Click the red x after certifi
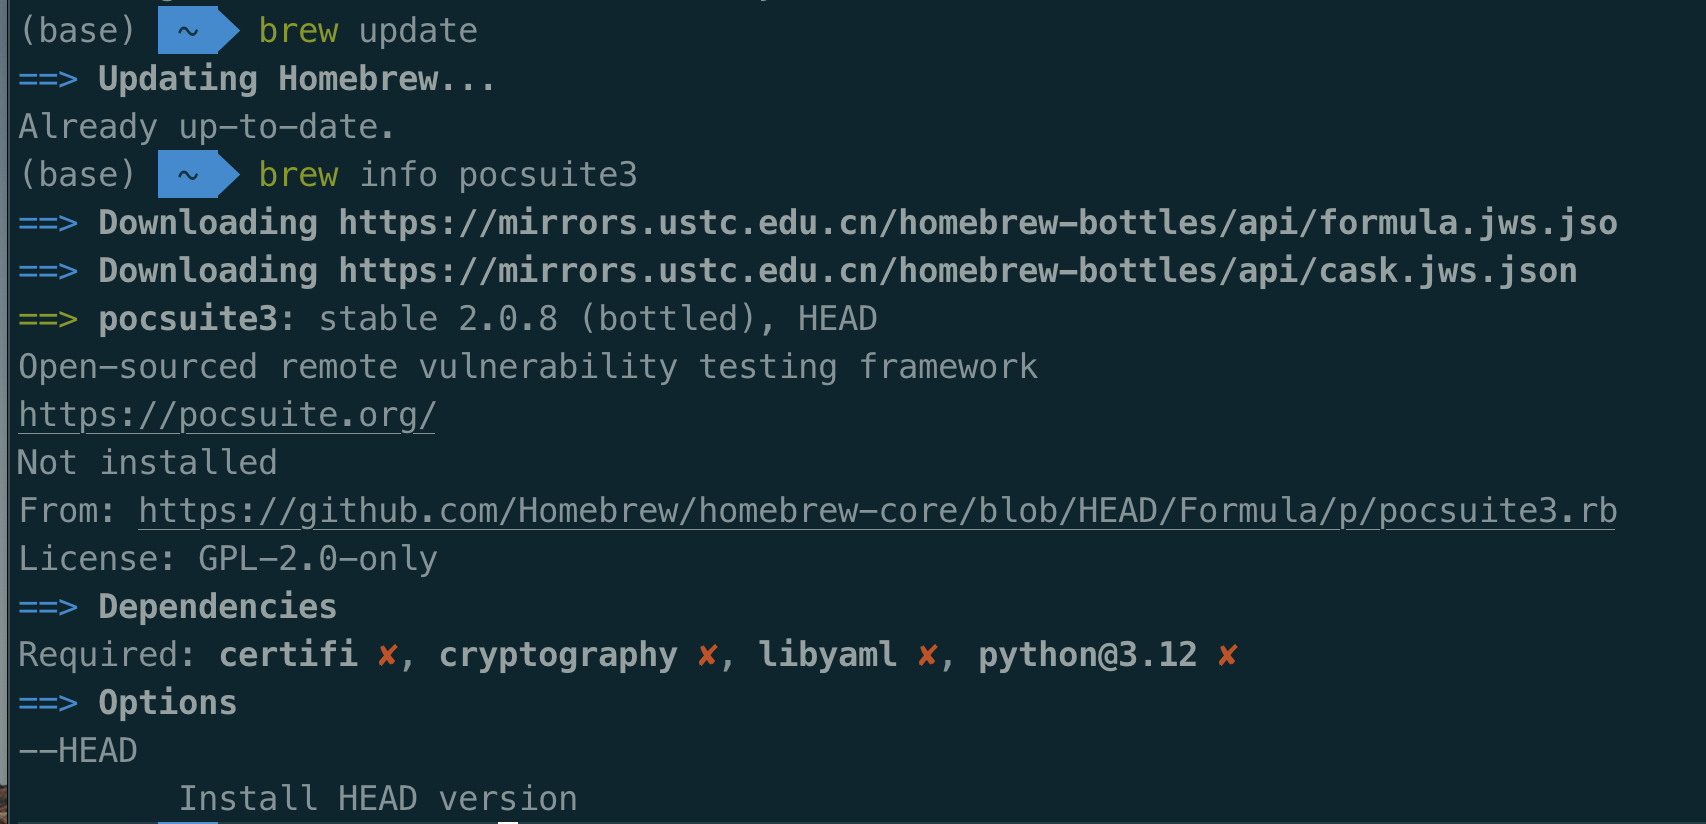Viewport: 1706px width, 824px height. (387, 656)
